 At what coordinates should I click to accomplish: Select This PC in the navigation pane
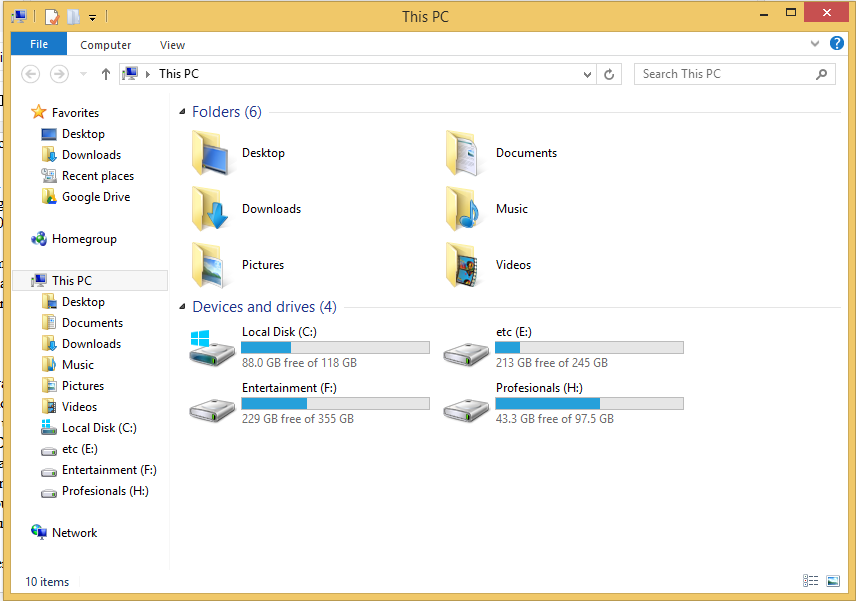91,281
